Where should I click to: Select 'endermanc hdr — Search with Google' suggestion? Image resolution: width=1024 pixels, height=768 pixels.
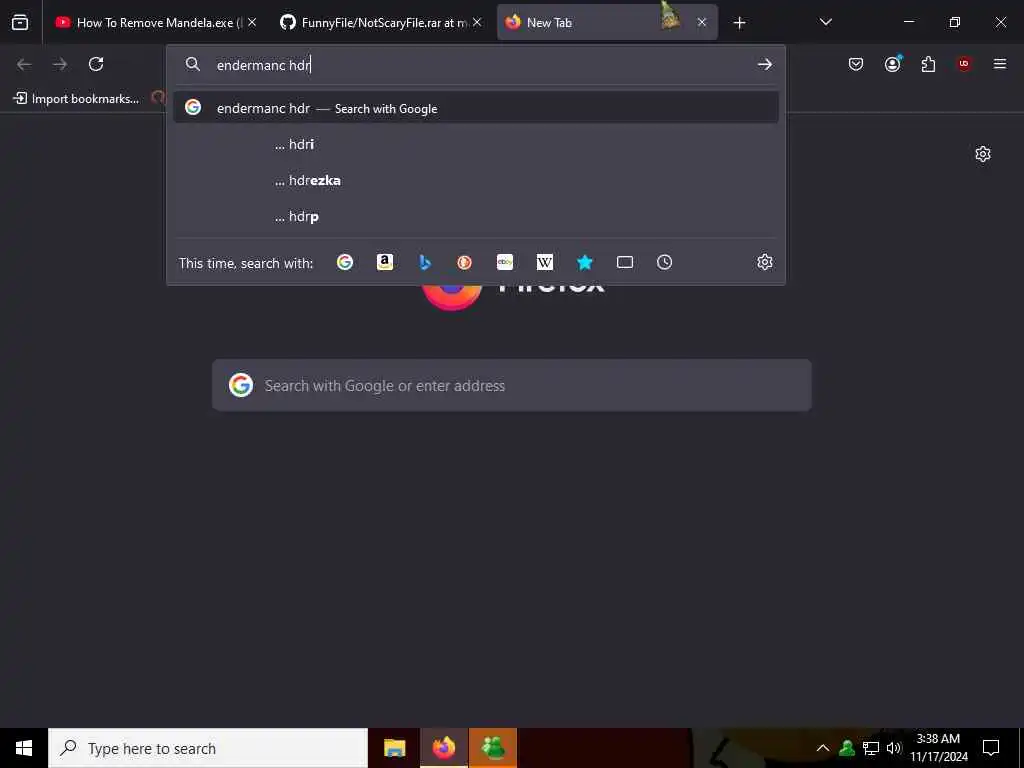(476, 108)
